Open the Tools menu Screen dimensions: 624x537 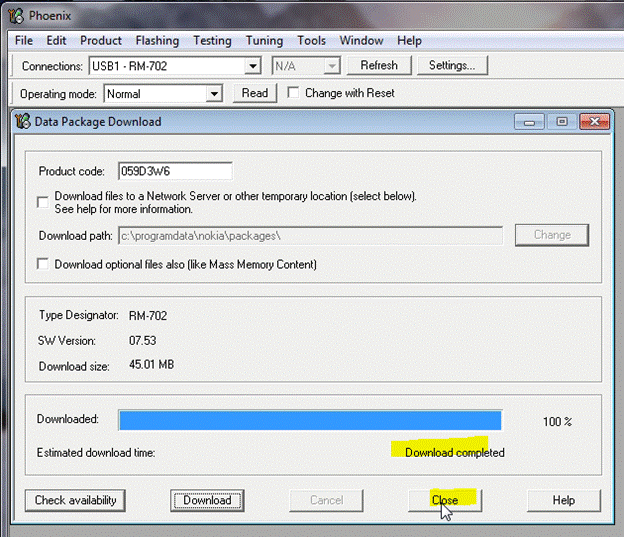312,41
